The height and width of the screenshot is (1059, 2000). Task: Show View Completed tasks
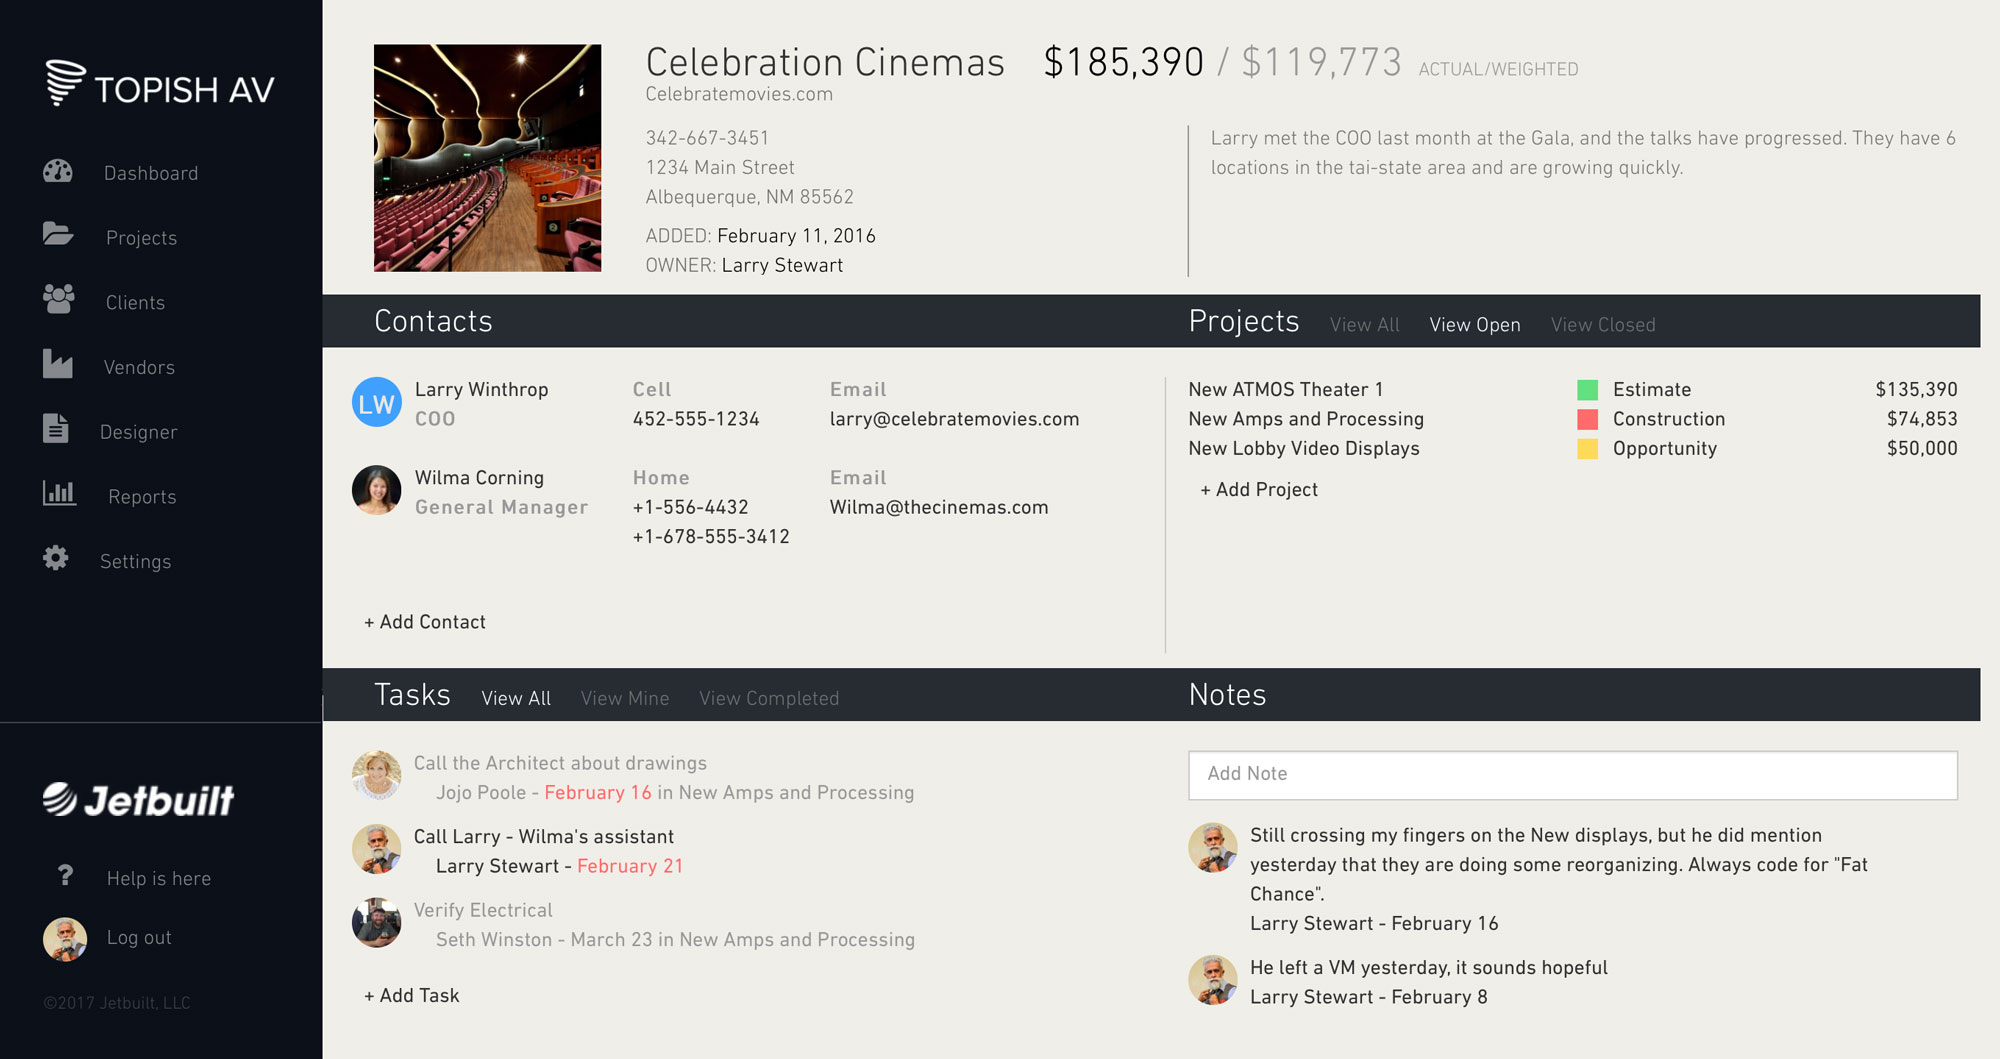[769, 698]
